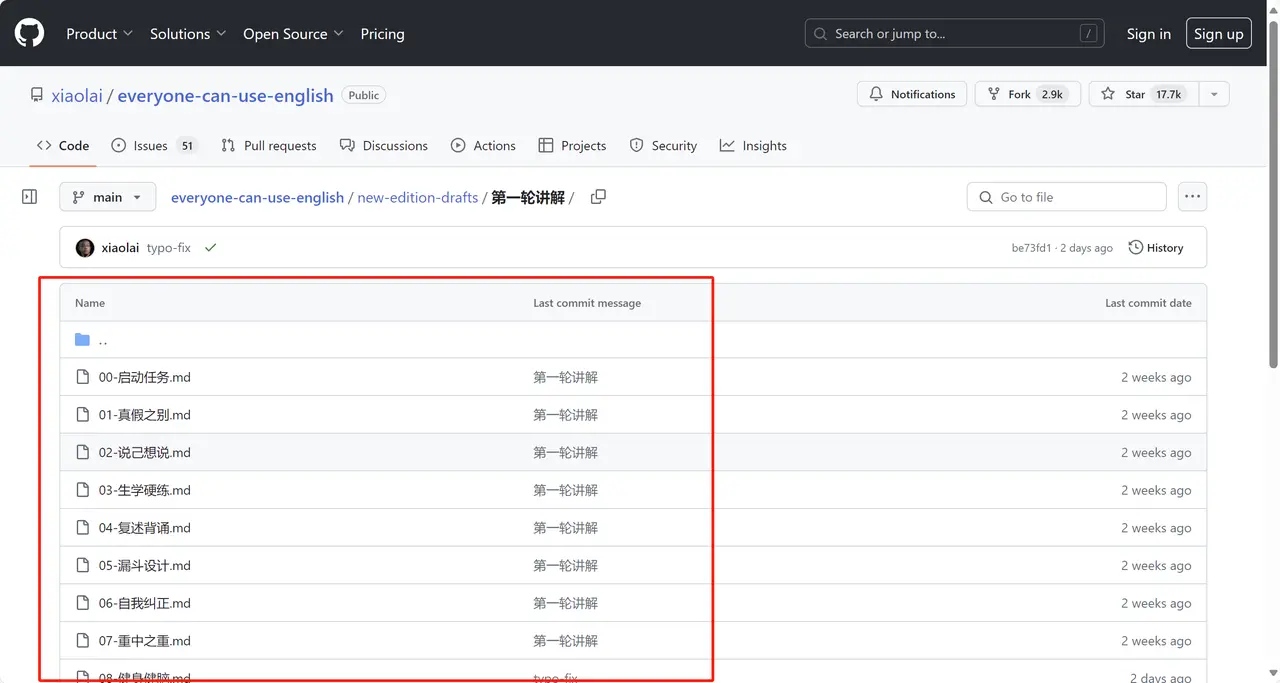View commit History

(x=1155, y=248)
